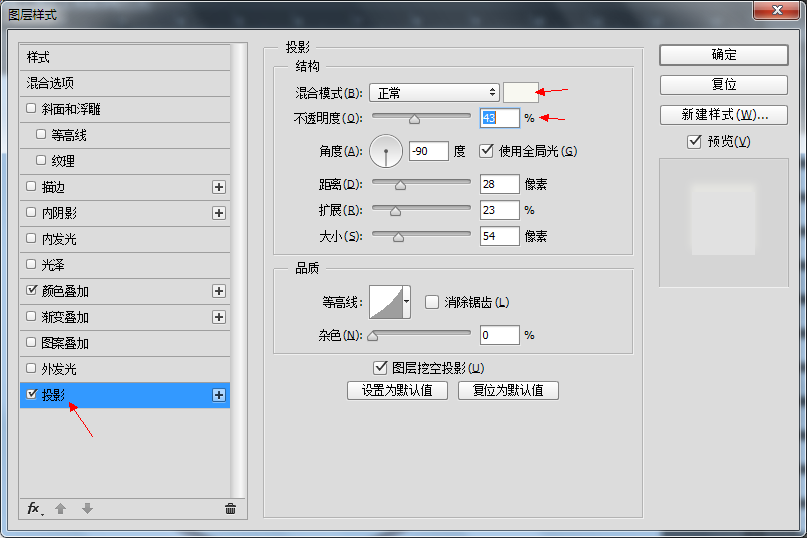Viewport: 807px width, 538px height.
Task: Enable the 外发光 checkbox
Action: pos(31,368)
